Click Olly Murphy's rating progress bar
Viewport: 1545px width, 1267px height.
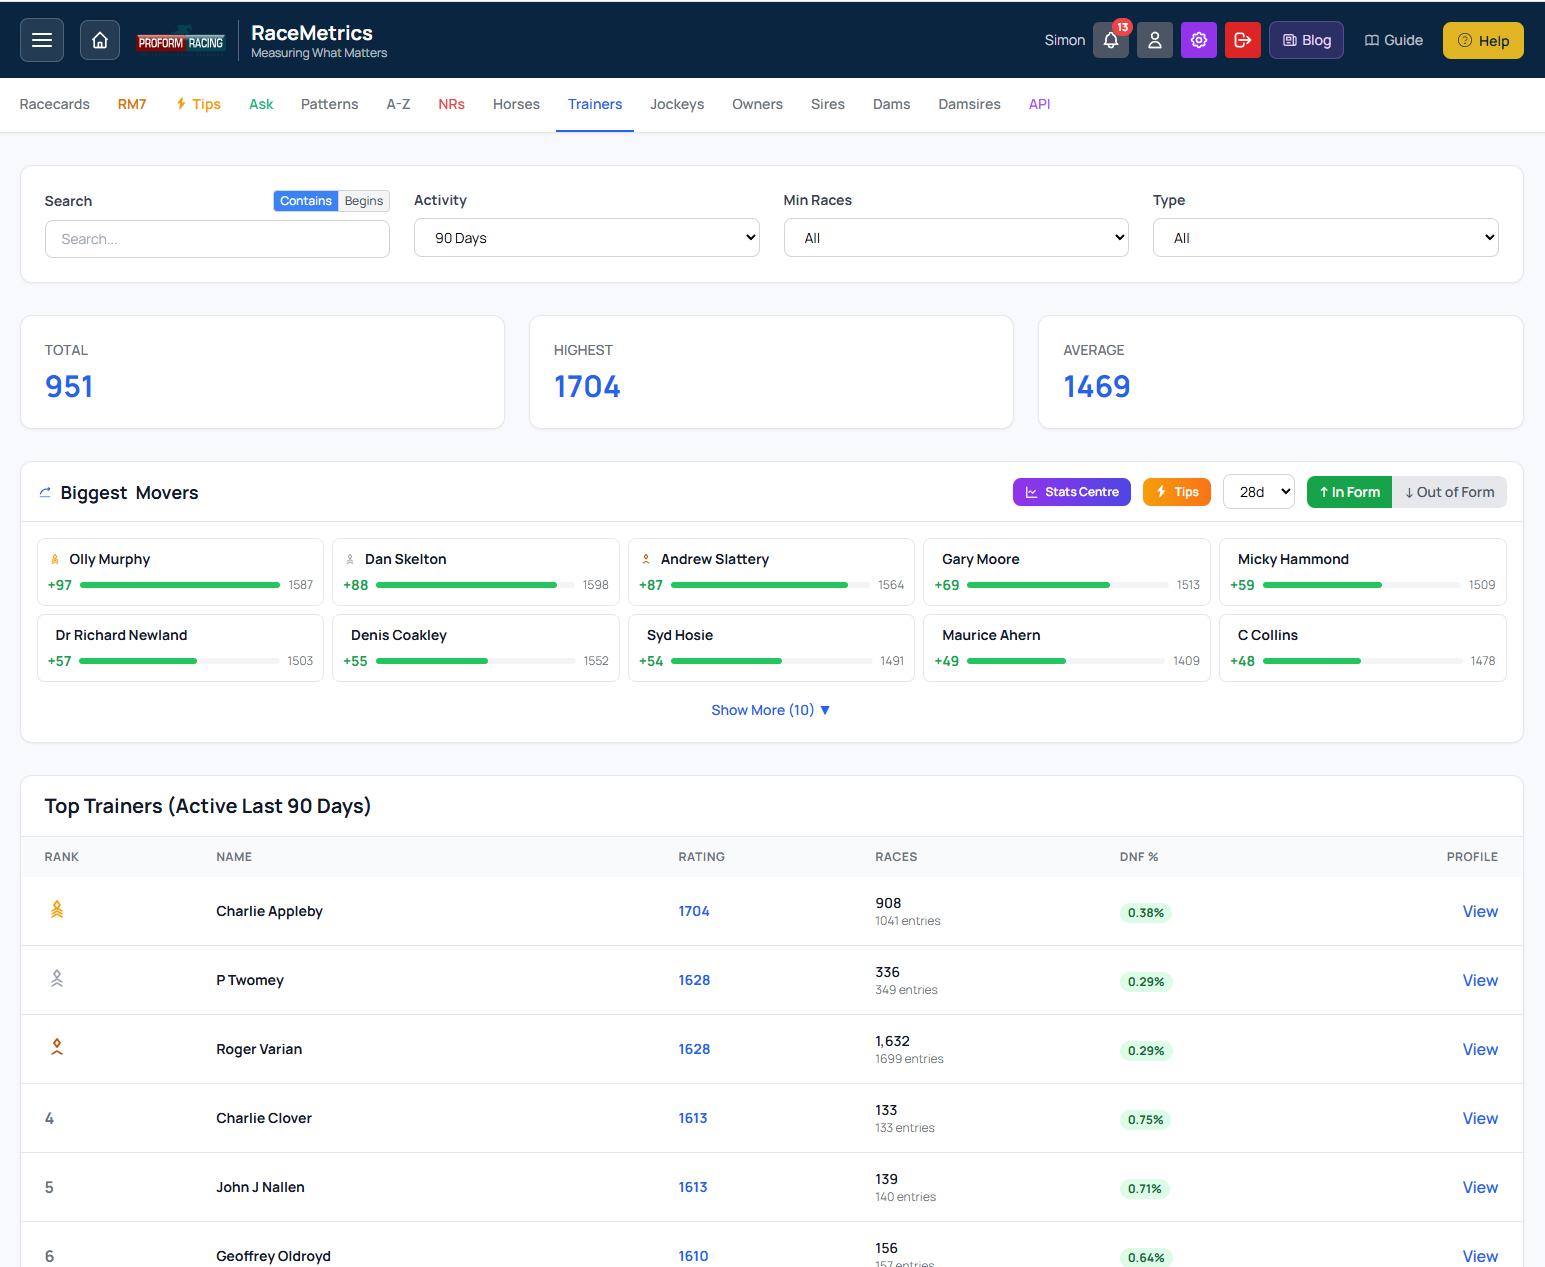coord(180,585)
